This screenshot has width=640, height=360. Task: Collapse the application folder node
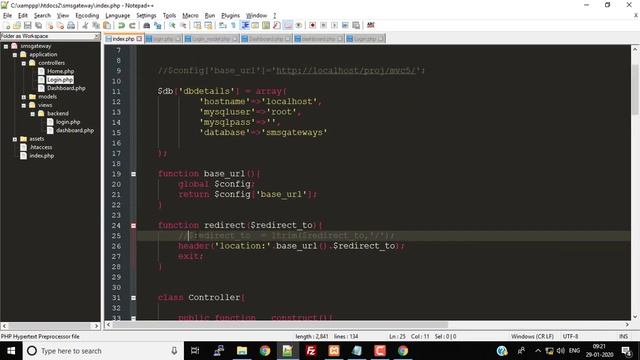pos(15,55)
